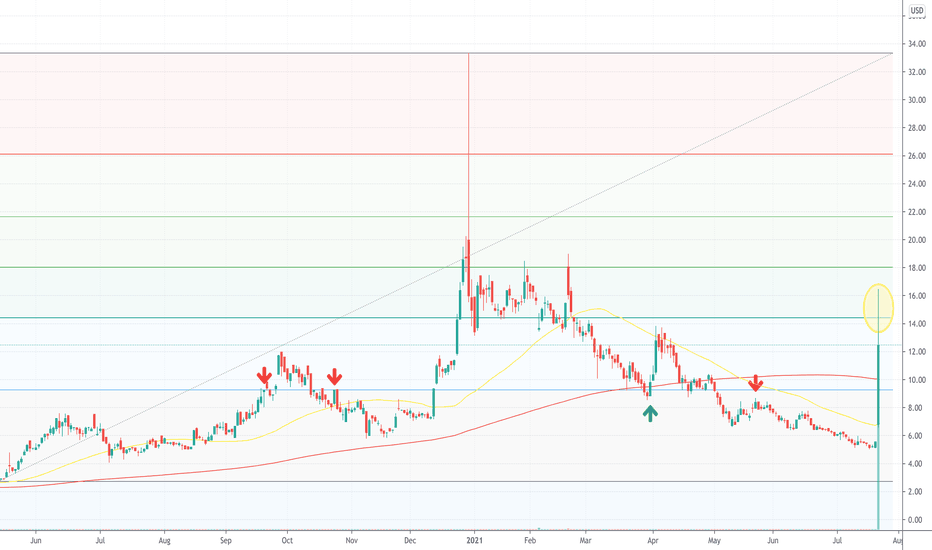Click the Apr label on time axis

click(653, 540)
